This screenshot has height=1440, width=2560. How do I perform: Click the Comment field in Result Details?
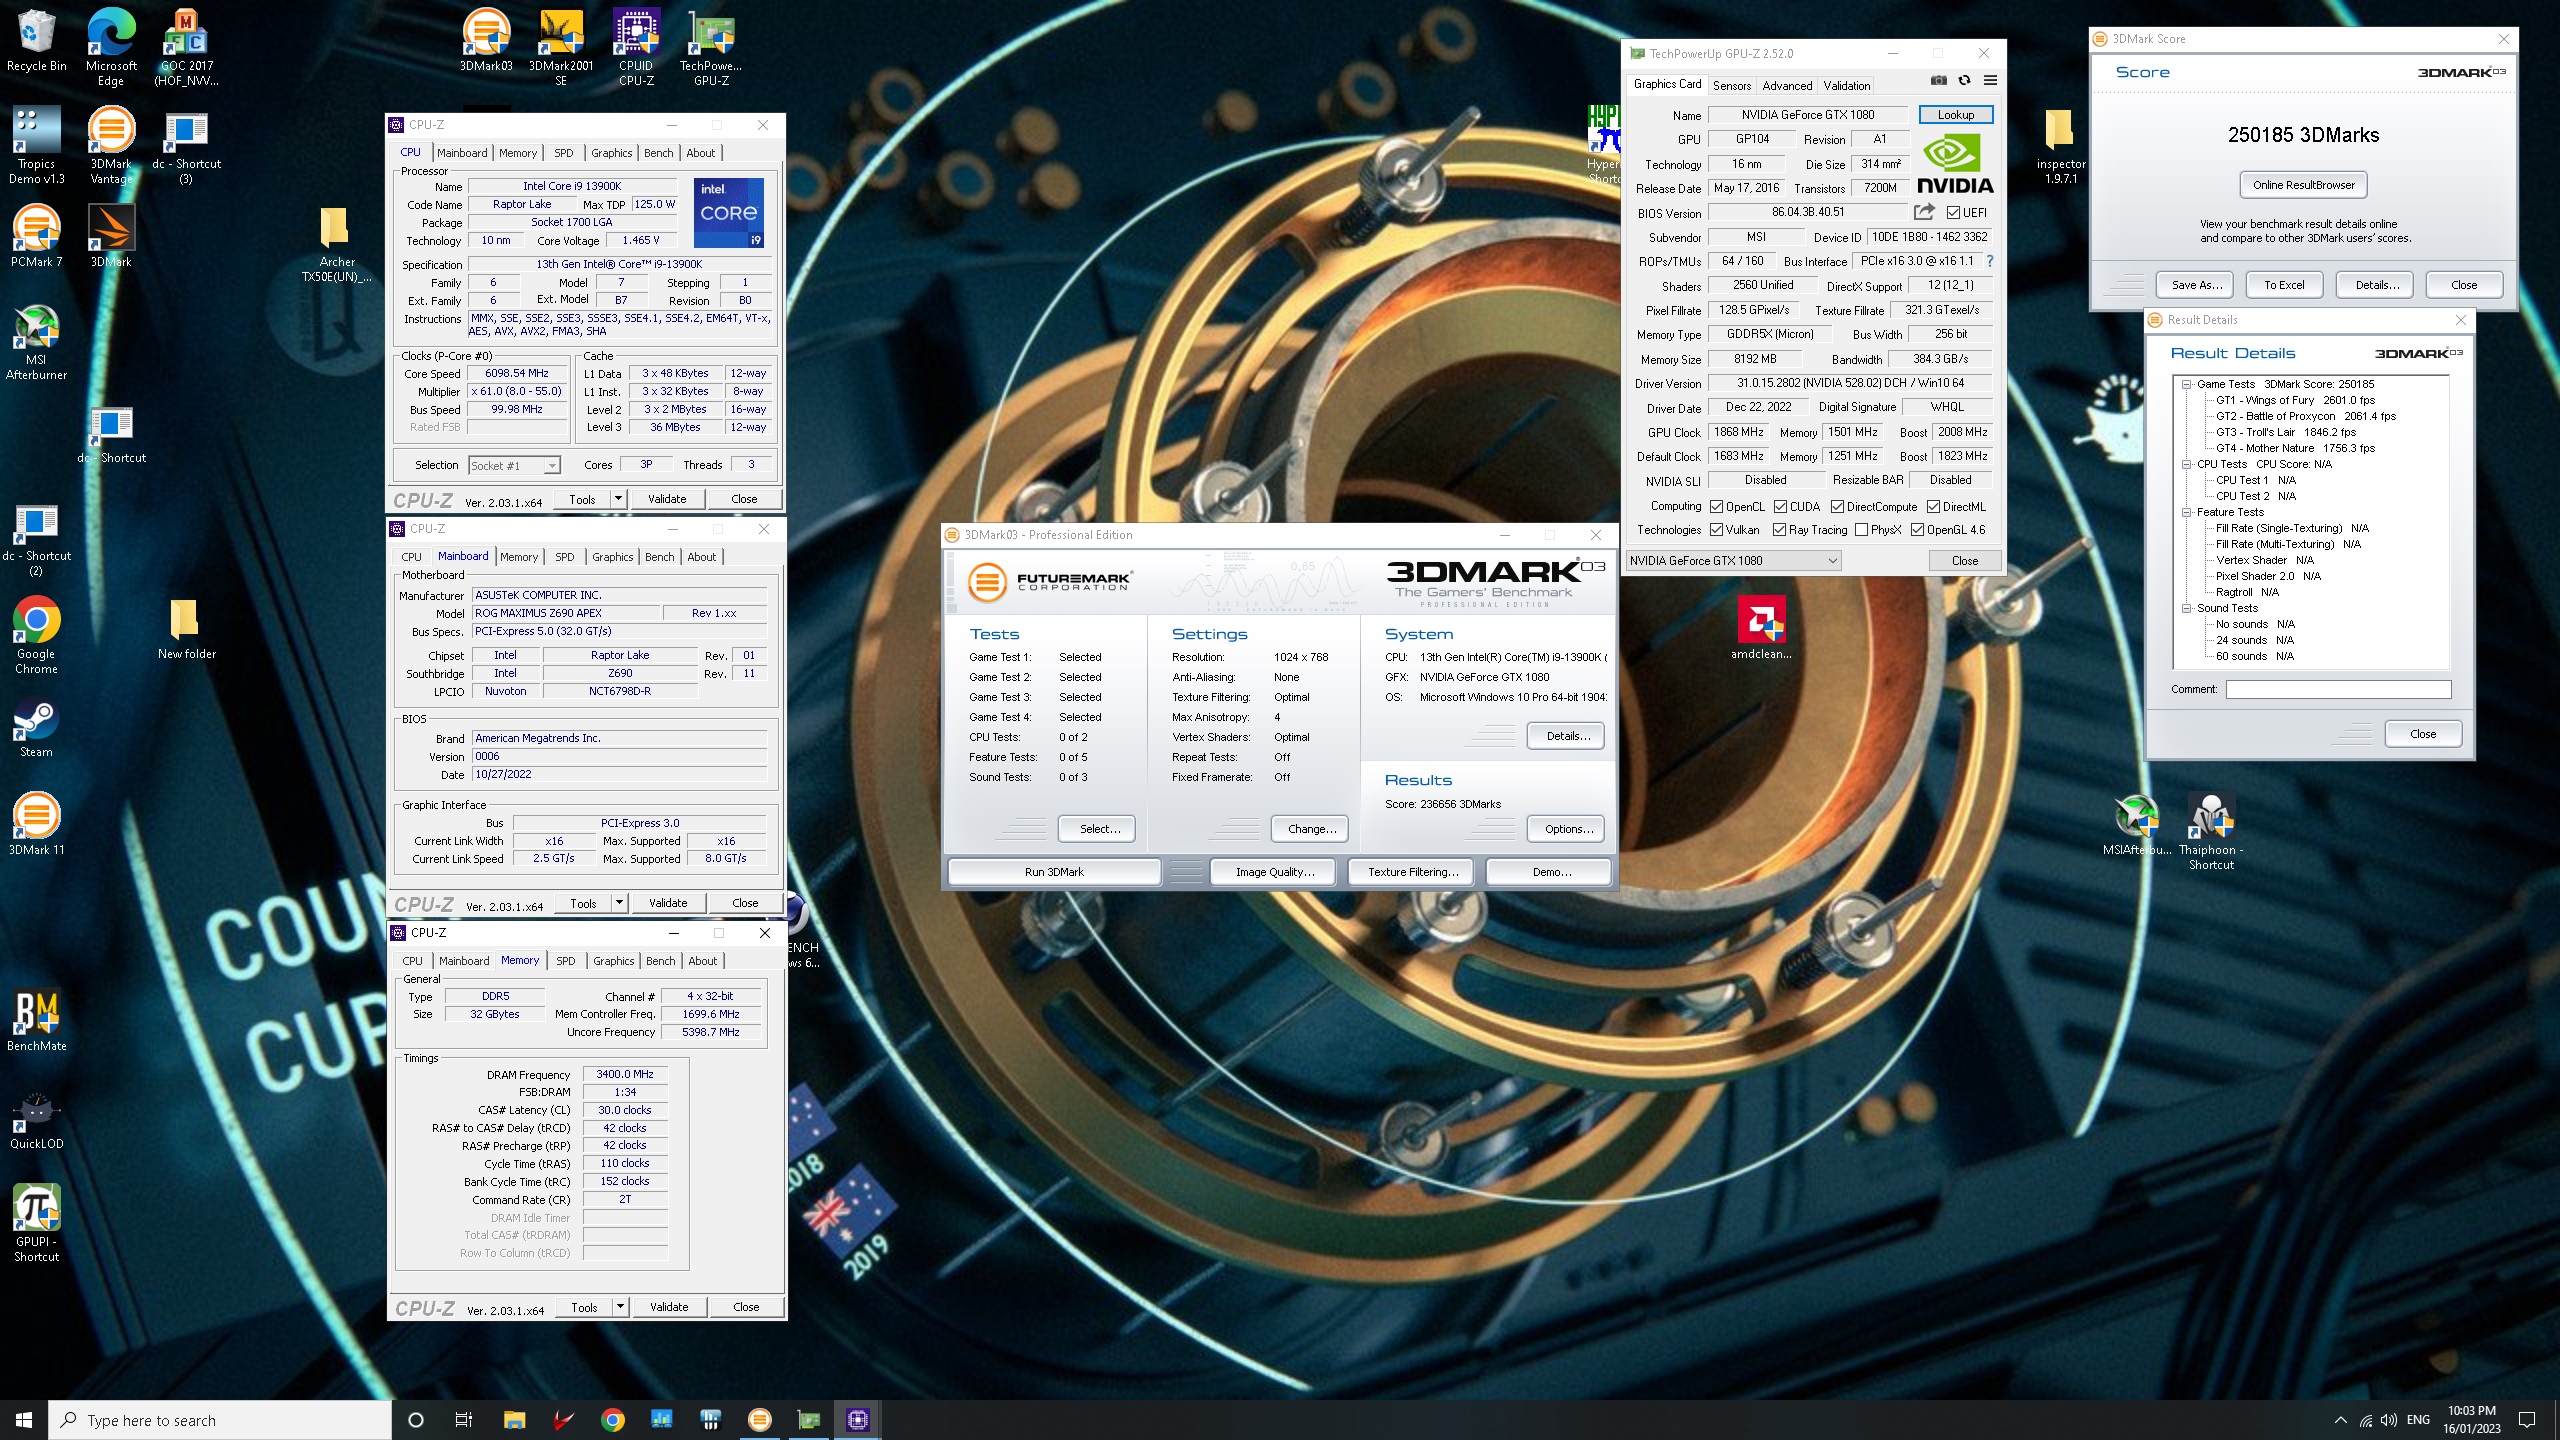pyautogui.click(x=2338, y=689)
